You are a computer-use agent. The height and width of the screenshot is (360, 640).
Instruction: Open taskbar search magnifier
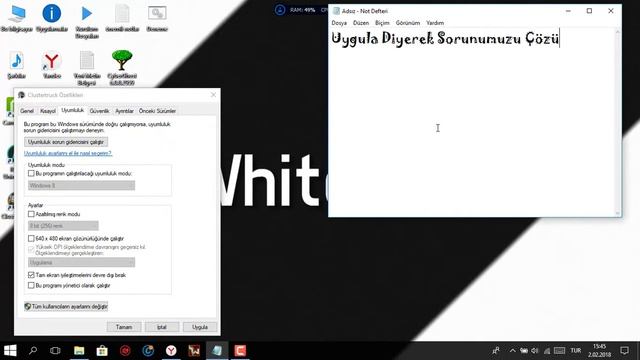pos(33,351)
